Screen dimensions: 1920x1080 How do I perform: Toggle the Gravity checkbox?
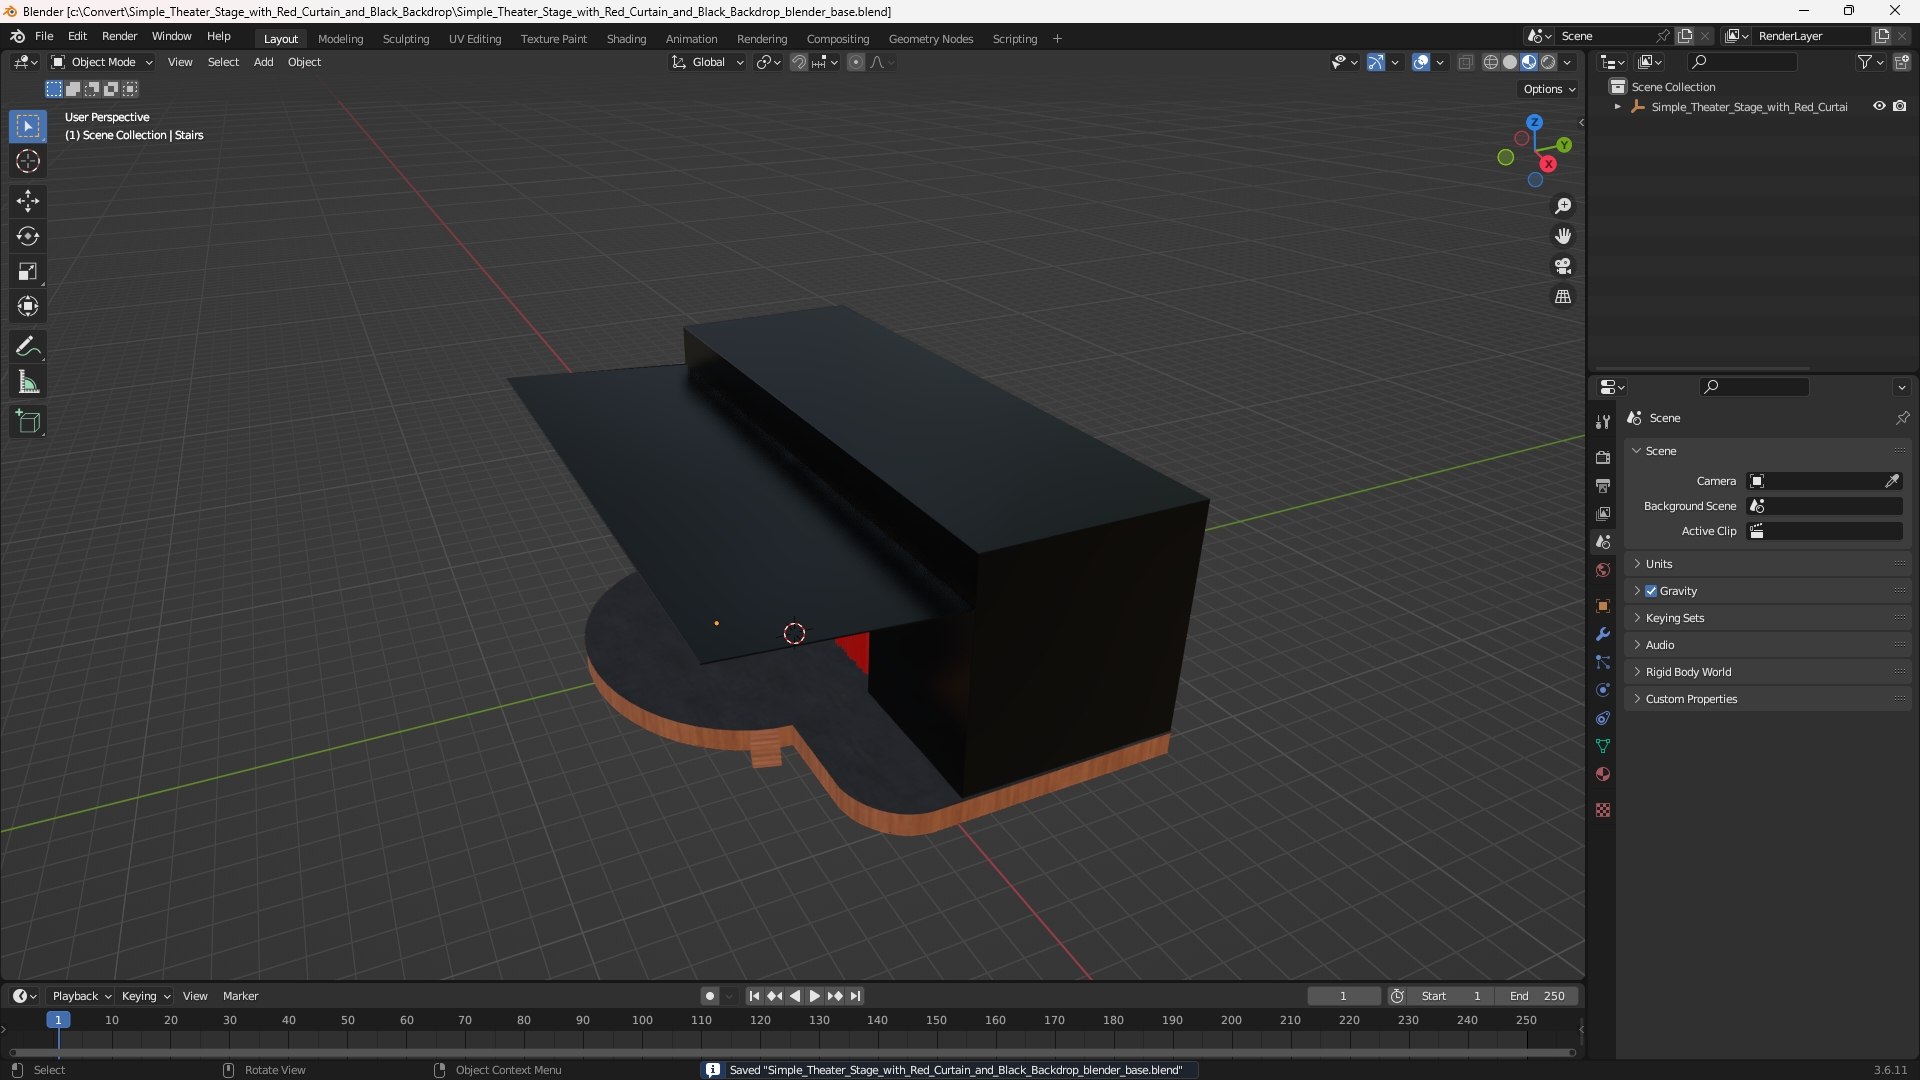tap(1651, 591)
